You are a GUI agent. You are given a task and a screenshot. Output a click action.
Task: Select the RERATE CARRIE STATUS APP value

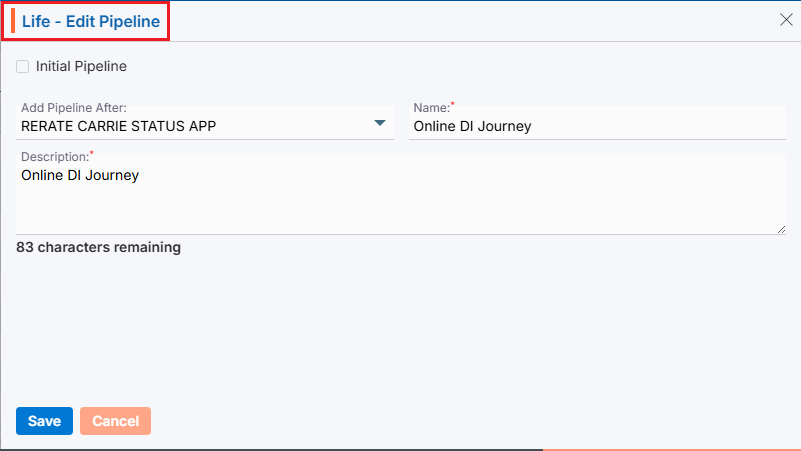pyautogui.click(x=118, y=126)
